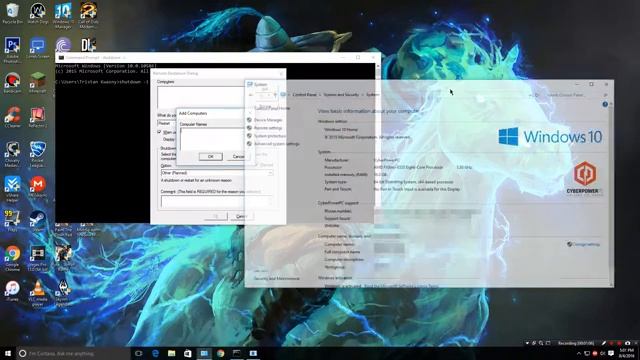The height and width of the screenshot is (360, 640).
Task: Click Cancel in Remote Shutdown Dialog
Action: [x=241, y=216]
